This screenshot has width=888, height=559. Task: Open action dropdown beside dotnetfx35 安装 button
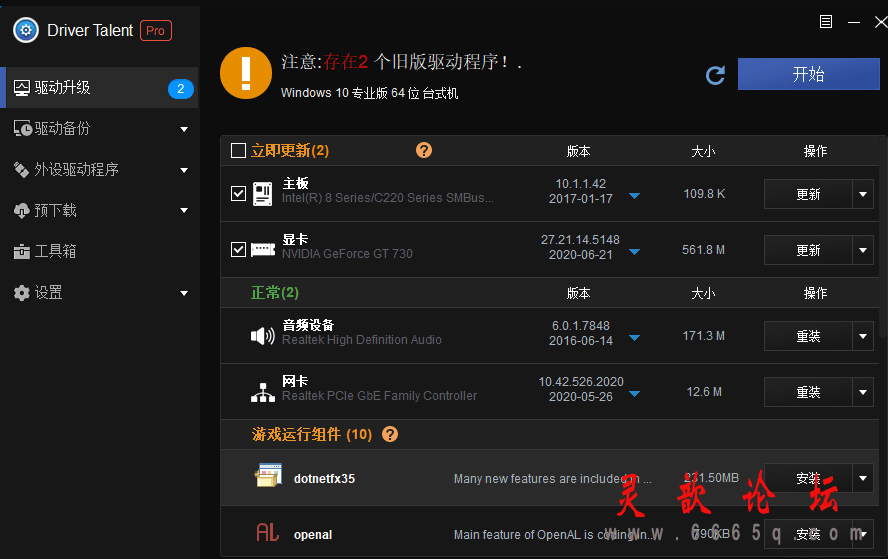(x=863, y=479)
